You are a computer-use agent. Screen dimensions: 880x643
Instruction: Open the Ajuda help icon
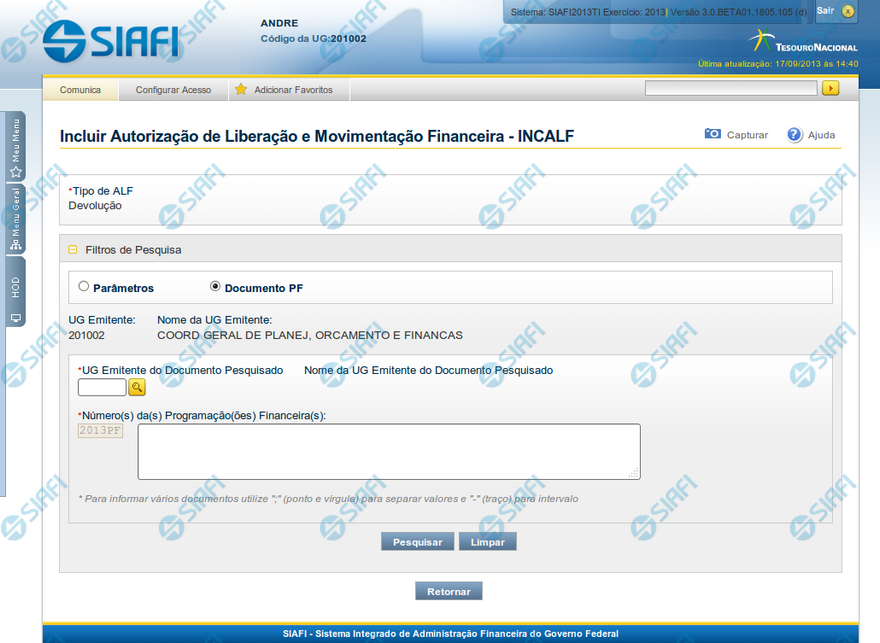click(795, 134)
